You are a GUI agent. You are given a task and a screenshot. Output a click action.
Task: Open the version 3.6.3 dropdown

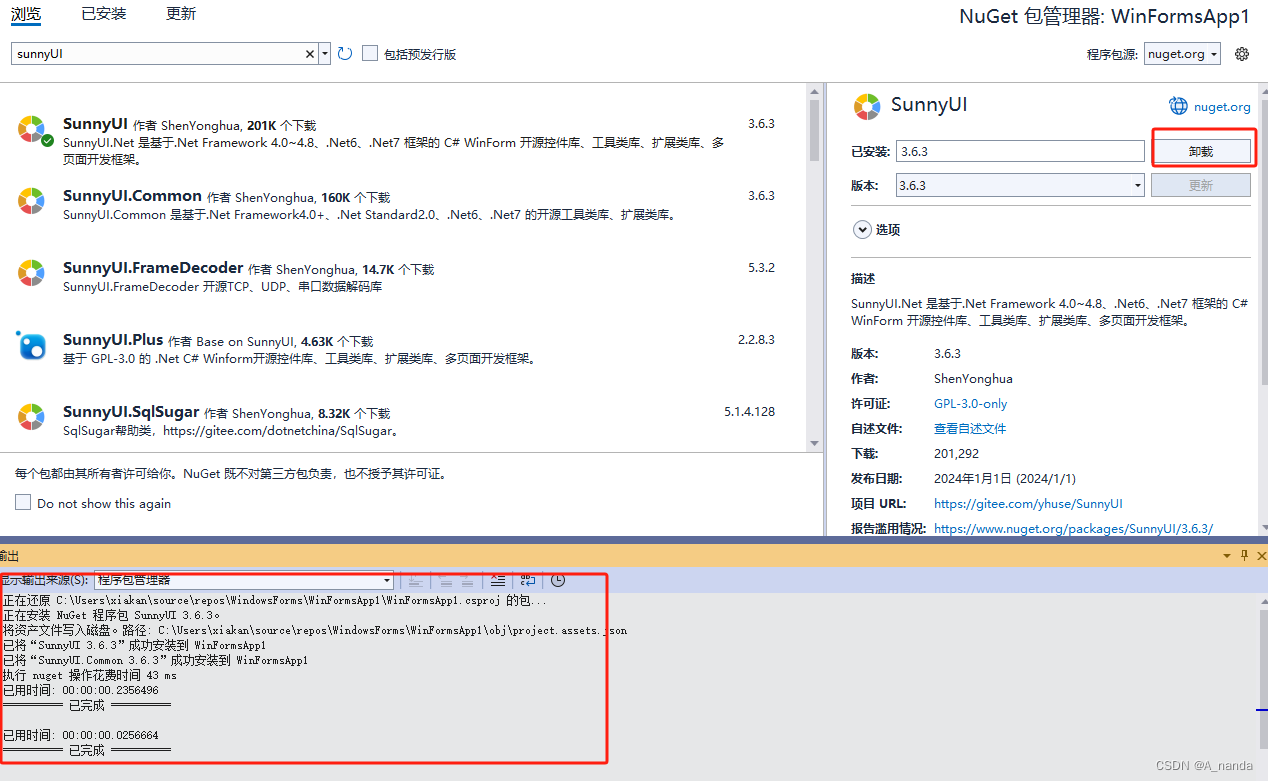[1138, 185]
